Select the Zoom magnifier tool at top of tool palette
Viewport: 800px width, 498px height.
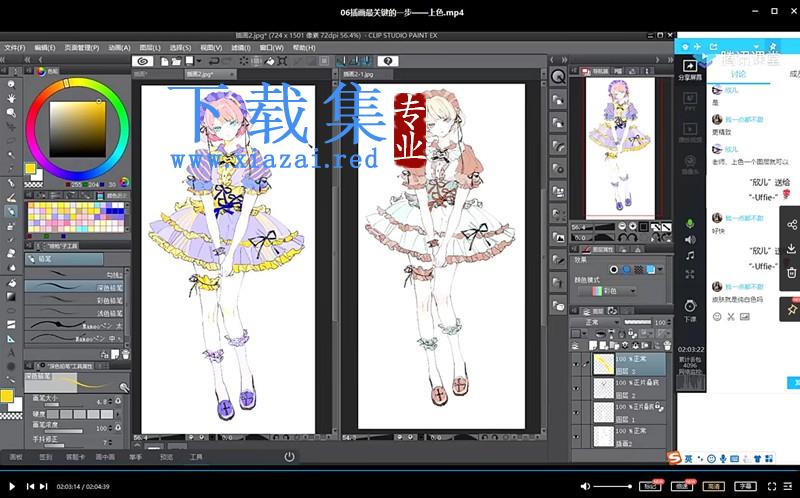pyautogui.click(x=11, y=84)
